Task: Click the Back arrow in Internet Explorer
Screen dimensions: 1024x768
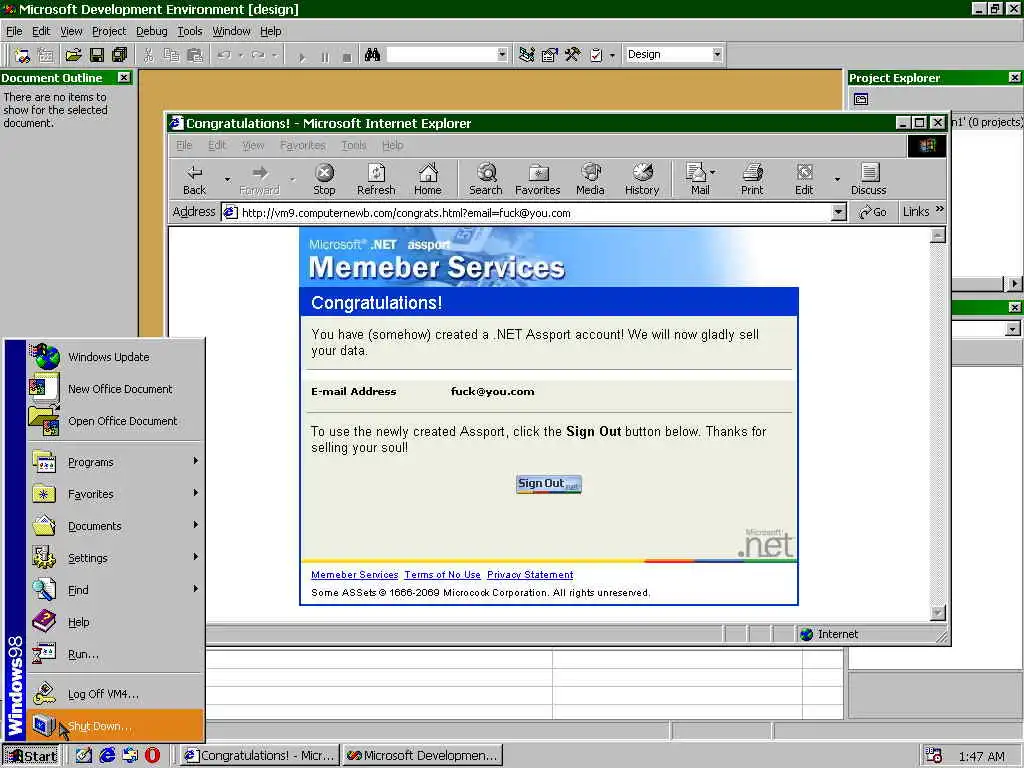Action: 194,179
